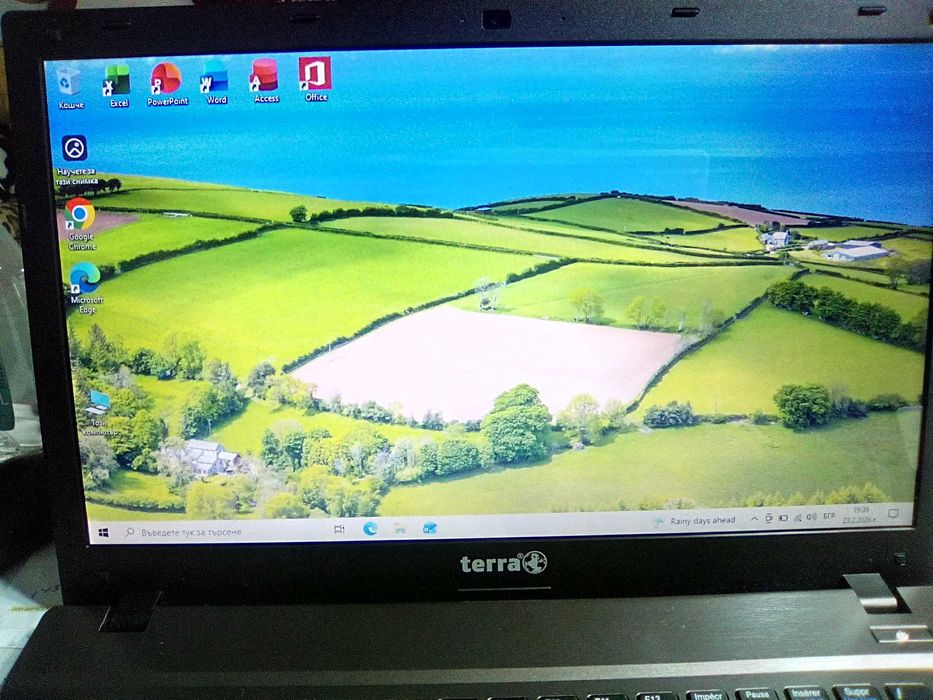Select the Google Chrome desktop shortcut
This screenshot has width=933, height=700.
[80, 224]
